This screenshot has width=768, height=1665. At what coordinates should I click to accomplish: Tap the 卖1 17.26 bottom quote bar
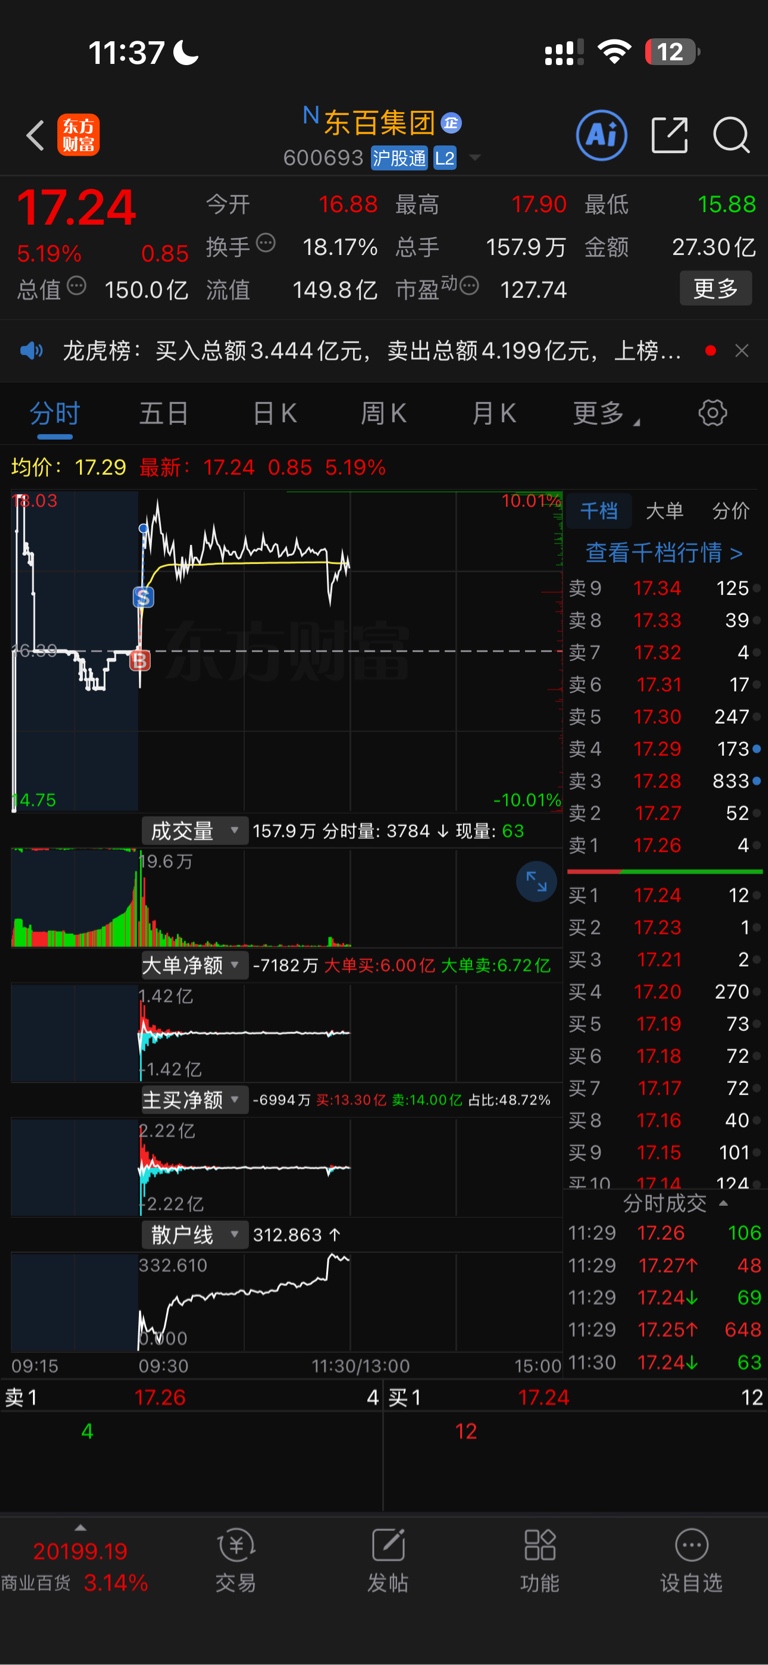tap(192, 1398)
